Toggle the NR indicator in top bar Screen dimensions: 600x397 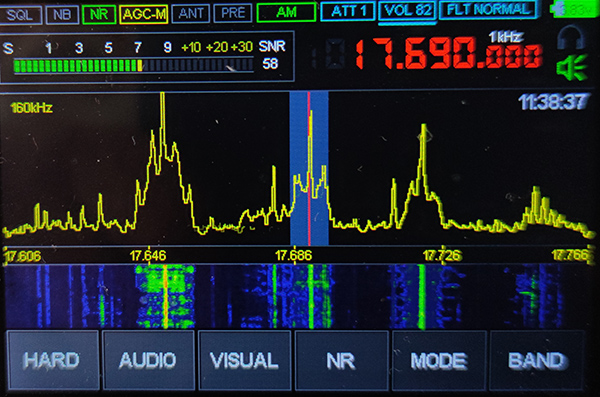click(99, 15)
